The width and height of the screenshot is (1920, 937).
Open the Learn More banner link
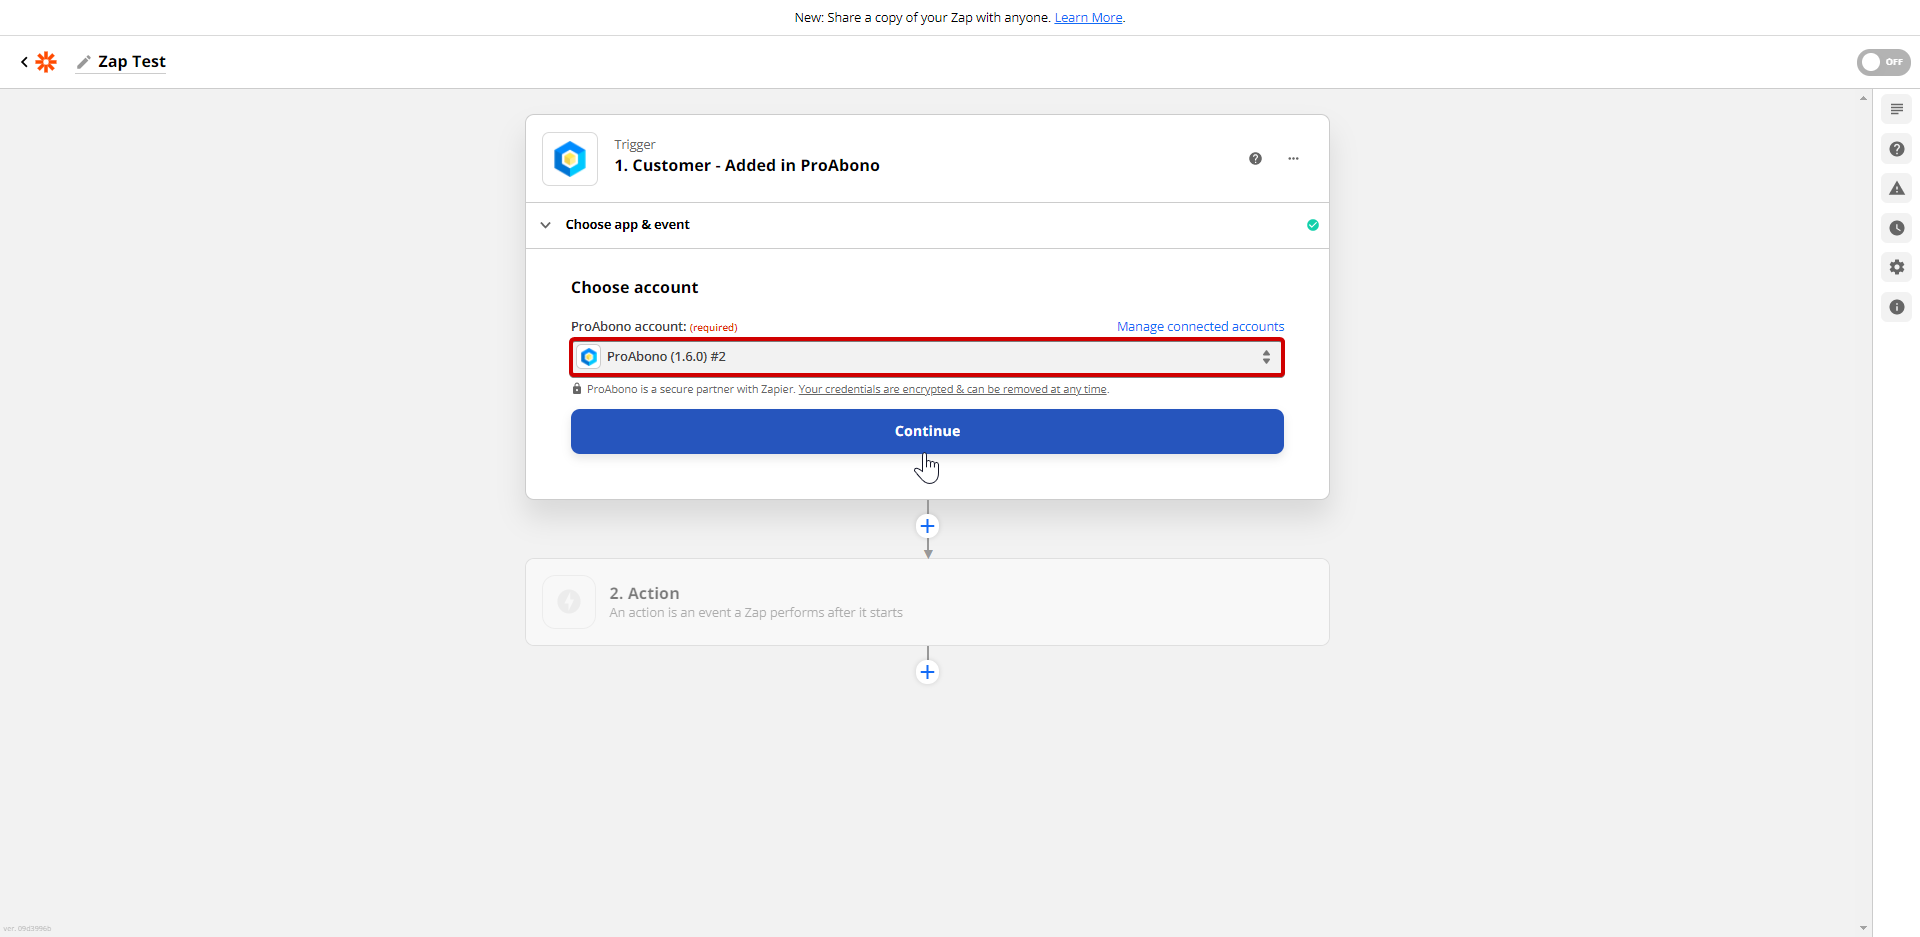point(1088,18)
